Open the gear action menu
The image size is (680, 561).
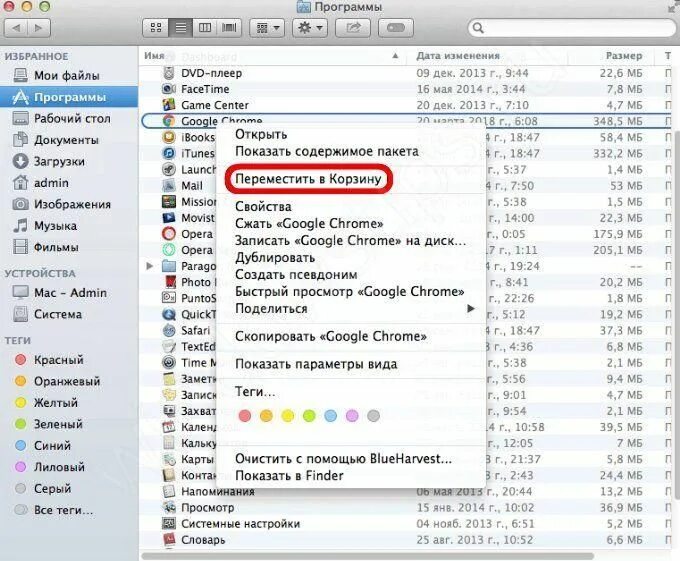point(310,28)
